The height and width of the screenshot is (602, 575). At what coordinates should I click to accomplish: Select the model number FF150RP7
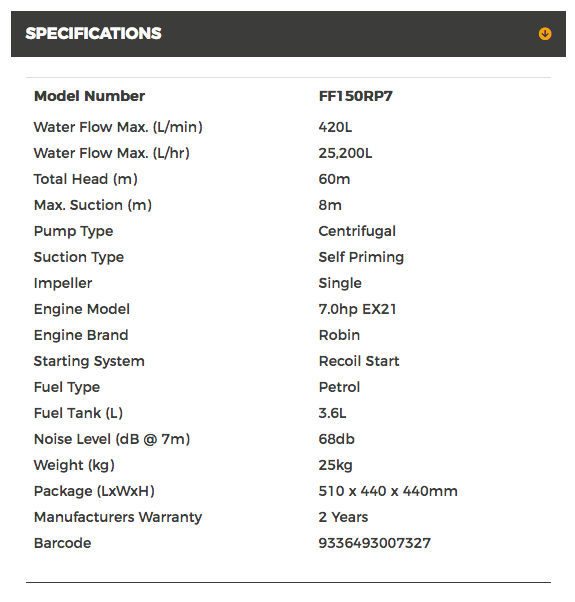click(355, 96)
